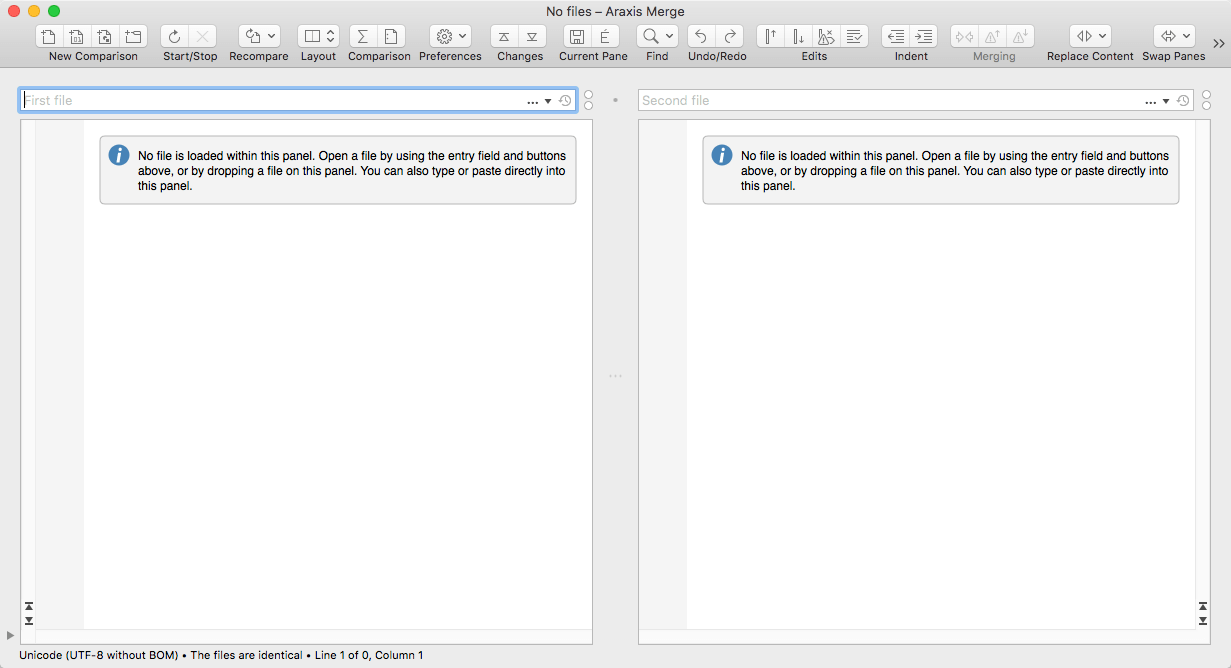
Task: Start a new binary comparison
Action: click(78, 36)
